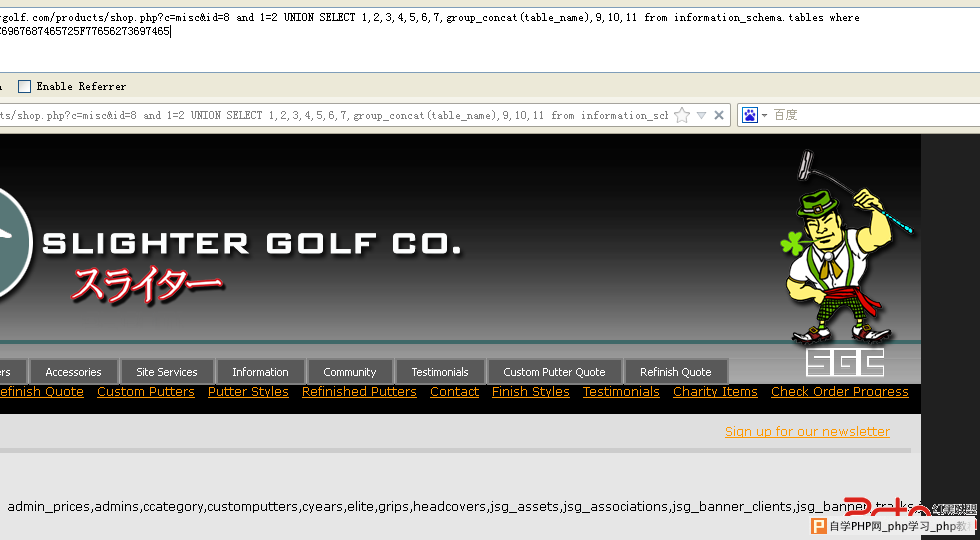The height and width of the screenshot is (540, 980).
Task: Click Sign up for our newsletter
Action: coord(807,432)
